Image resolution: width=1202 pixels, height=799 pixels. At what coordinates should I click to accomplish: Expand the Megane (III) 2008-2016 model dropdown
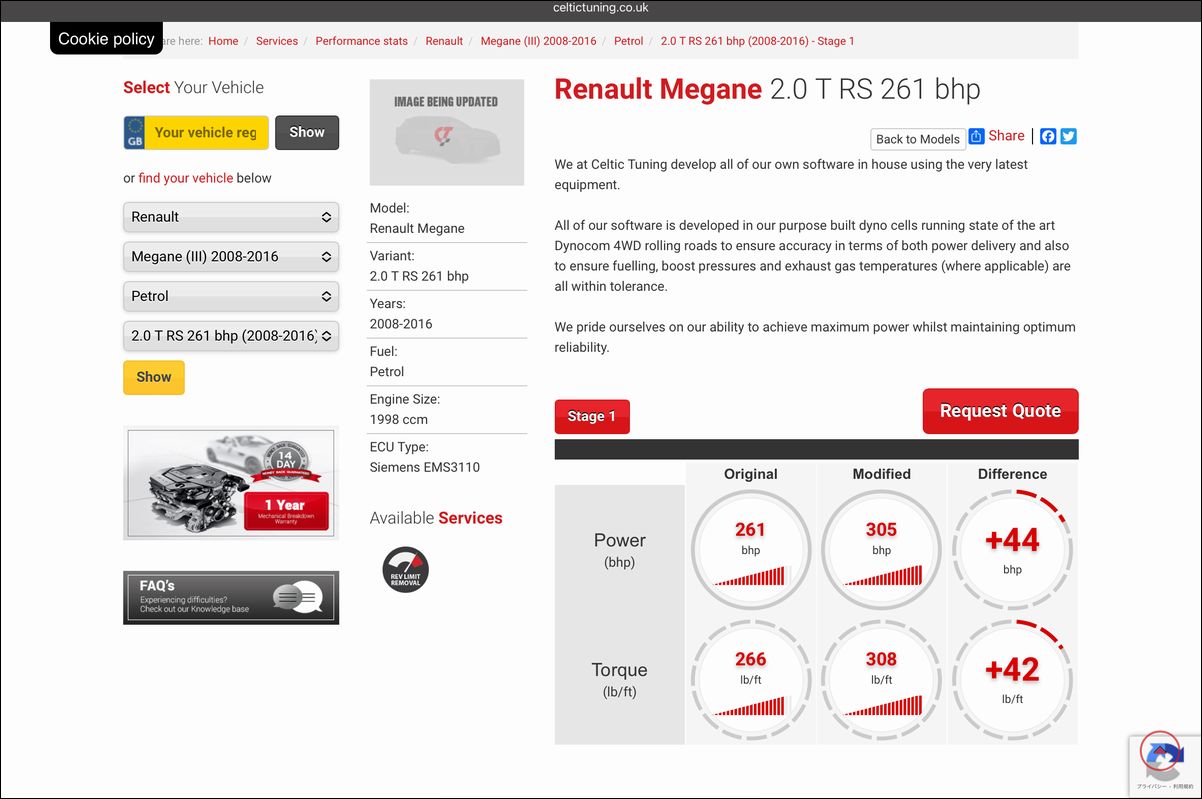point(231,257)
